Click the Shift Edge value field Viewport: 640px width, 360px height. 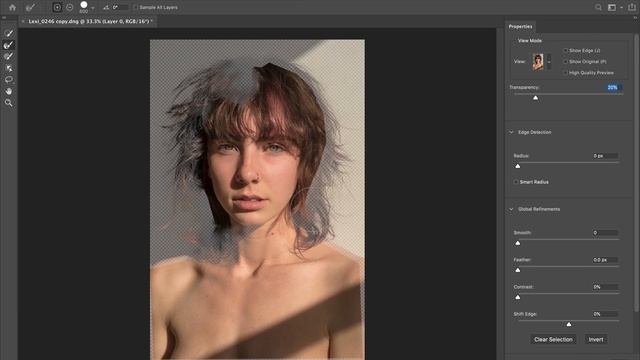[605, 314]
